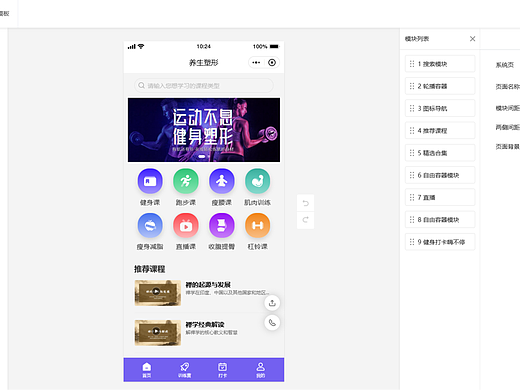Open the 训练营 rocket tab in bottom bar
This screenshot has width=520, height=390.
click(184, 370)
